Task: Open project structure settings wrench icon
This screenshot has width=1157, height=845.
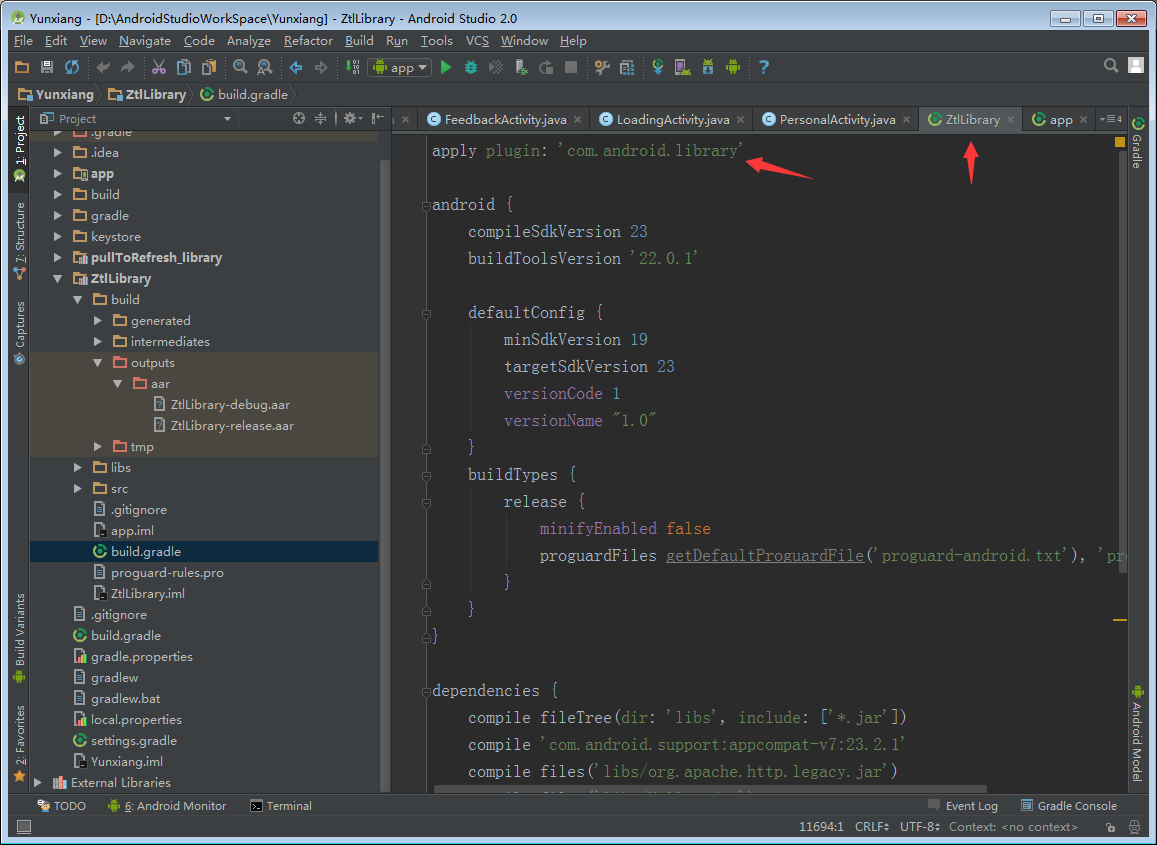Action: point(602,67)
